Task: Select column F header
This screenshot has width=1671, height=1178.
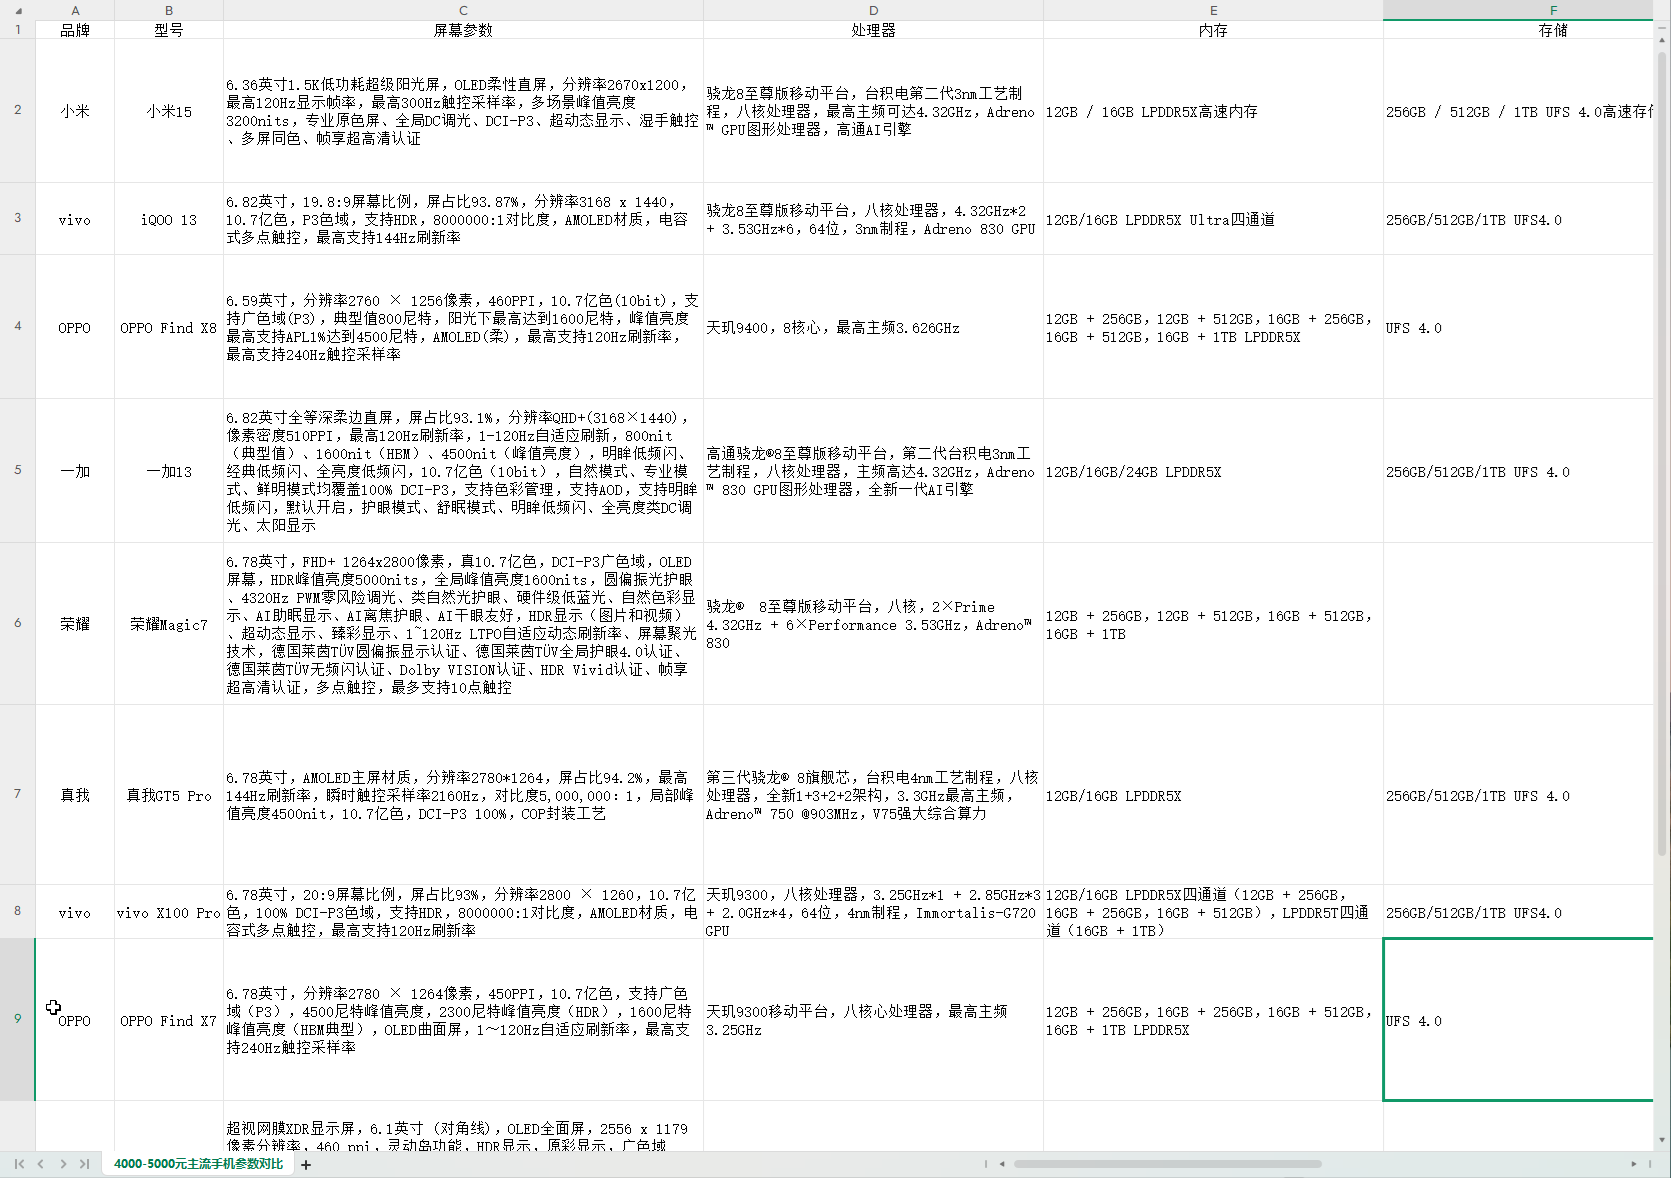Action: click(x=1518, y=10)
